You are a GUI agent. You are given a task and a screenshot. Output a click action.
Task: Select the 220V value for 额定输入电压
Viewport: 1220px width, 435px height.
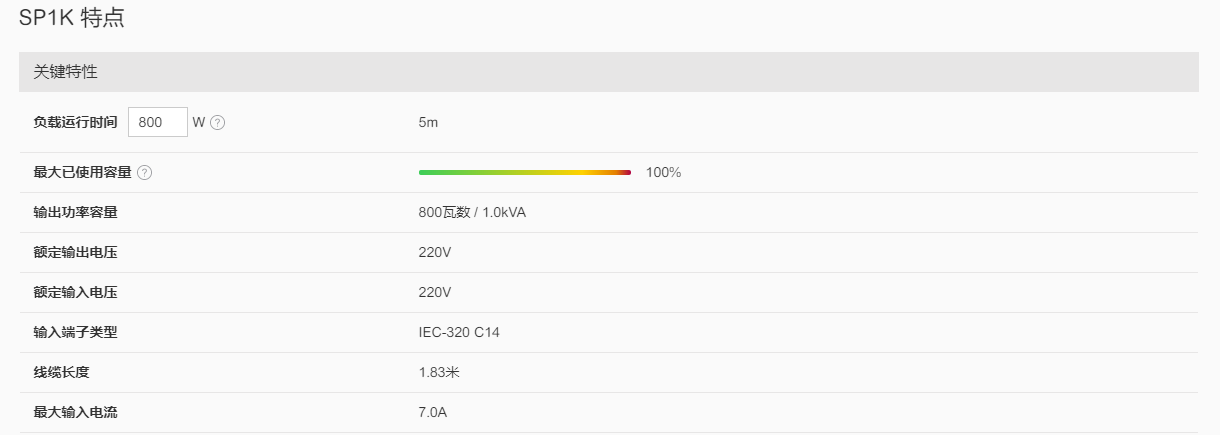[435, 292]
